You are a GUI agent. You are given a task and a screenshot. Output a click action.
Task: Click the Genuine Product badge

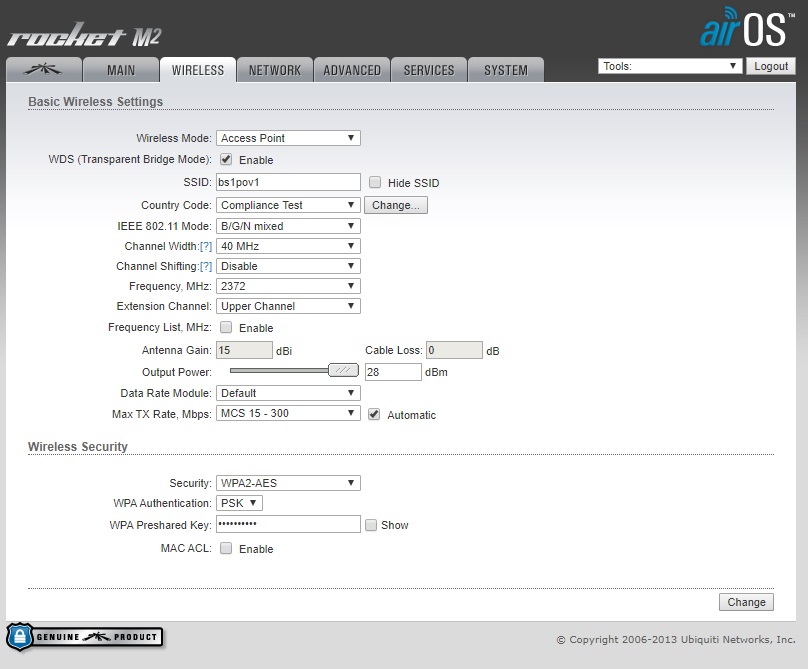(84, 637)
